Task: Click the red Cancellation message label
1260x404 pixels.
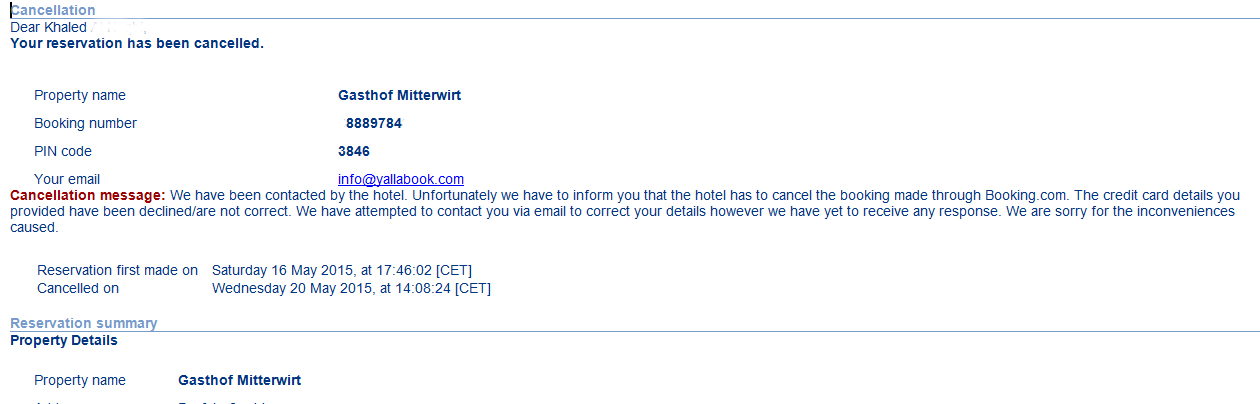Action: [x=87, y=196]
